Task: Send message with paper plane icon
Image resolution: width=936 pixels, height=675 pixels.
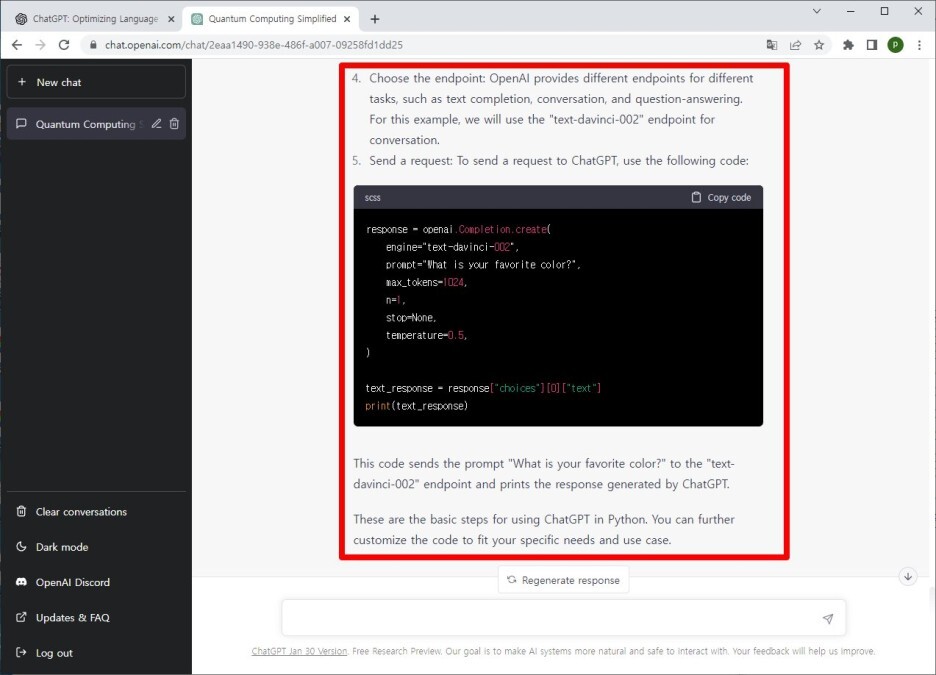Action: 828,618
